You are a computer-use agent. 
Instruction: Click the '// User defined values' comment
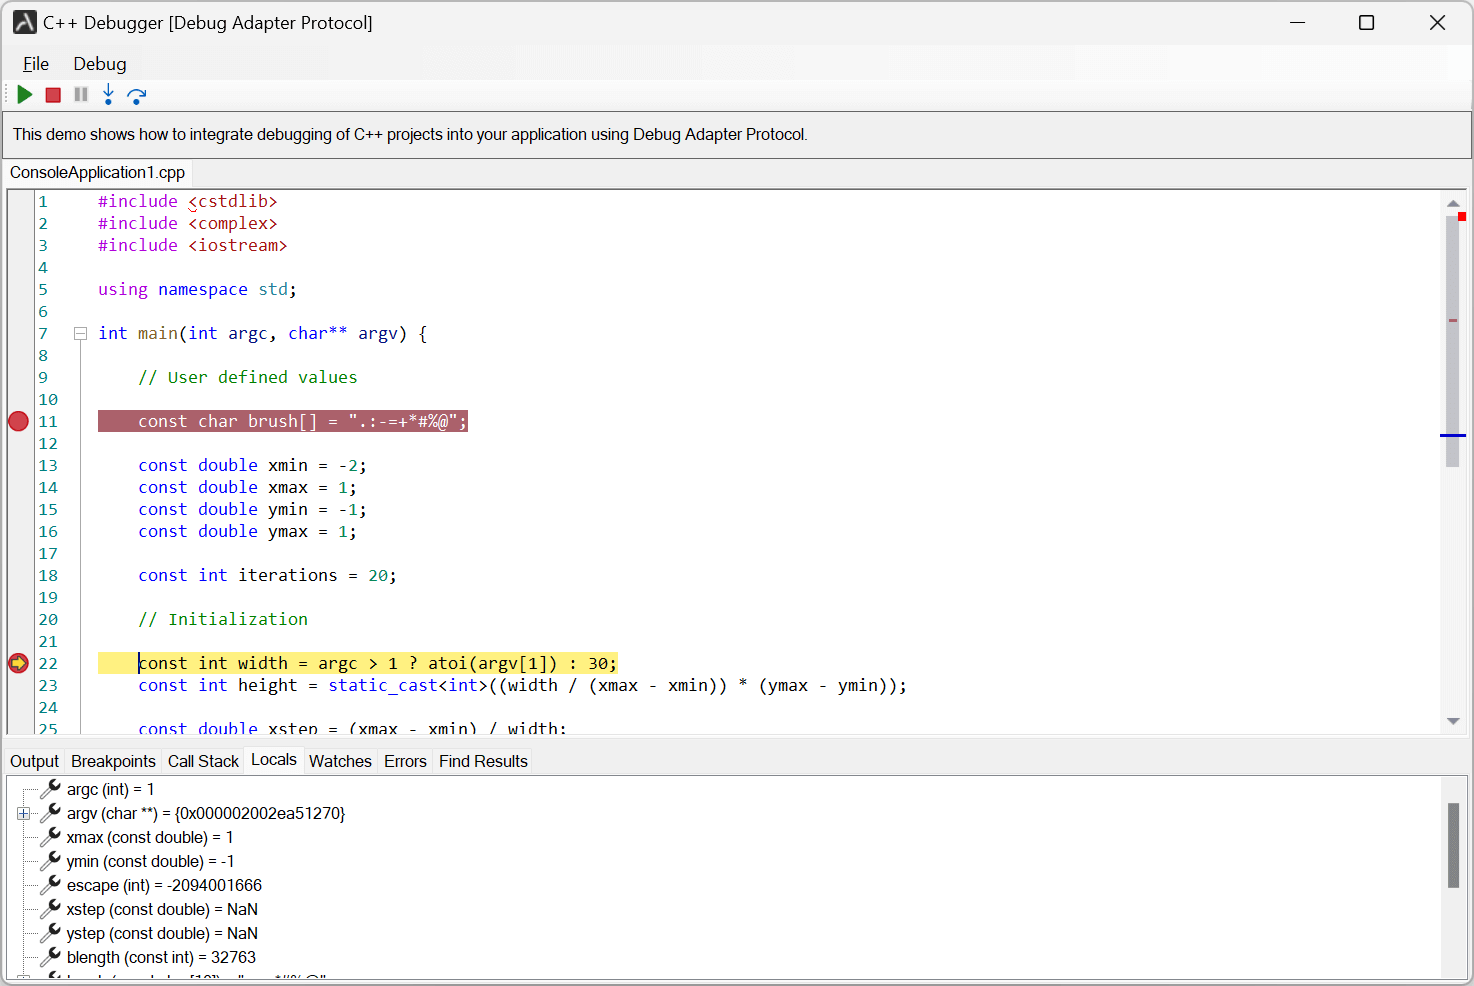(248, 378)
